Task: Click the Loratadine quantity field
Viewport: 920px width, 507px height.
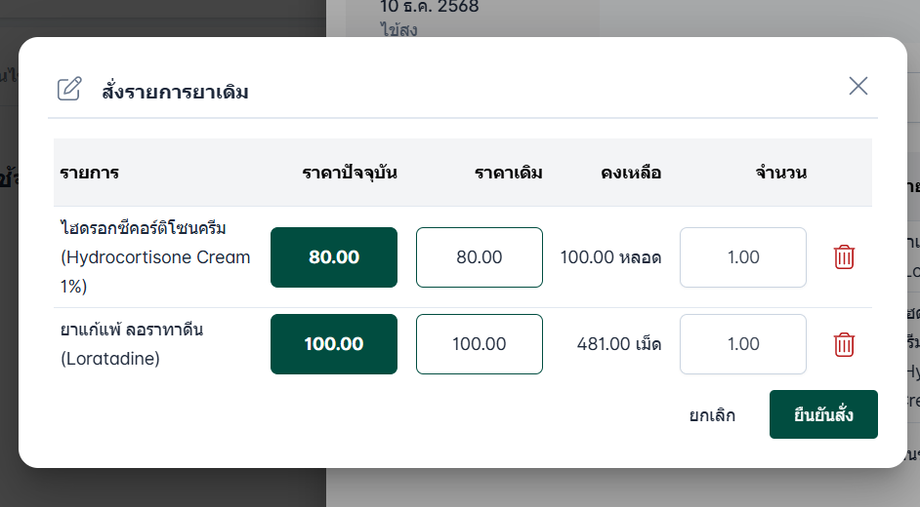Action: [x=743, y=344]
